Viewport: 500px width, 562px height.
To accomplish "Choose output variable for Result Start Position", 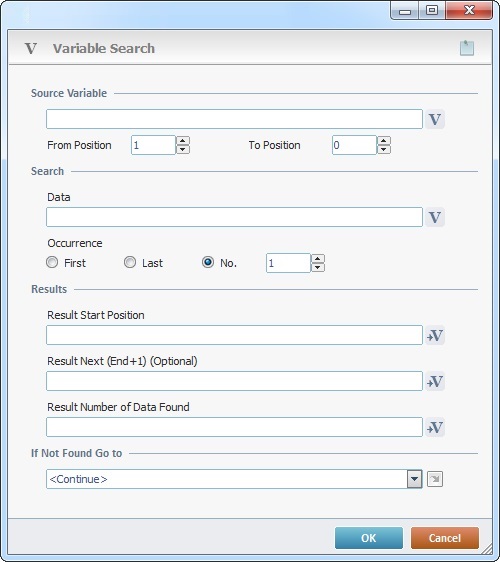I will [x=435, y=335].
